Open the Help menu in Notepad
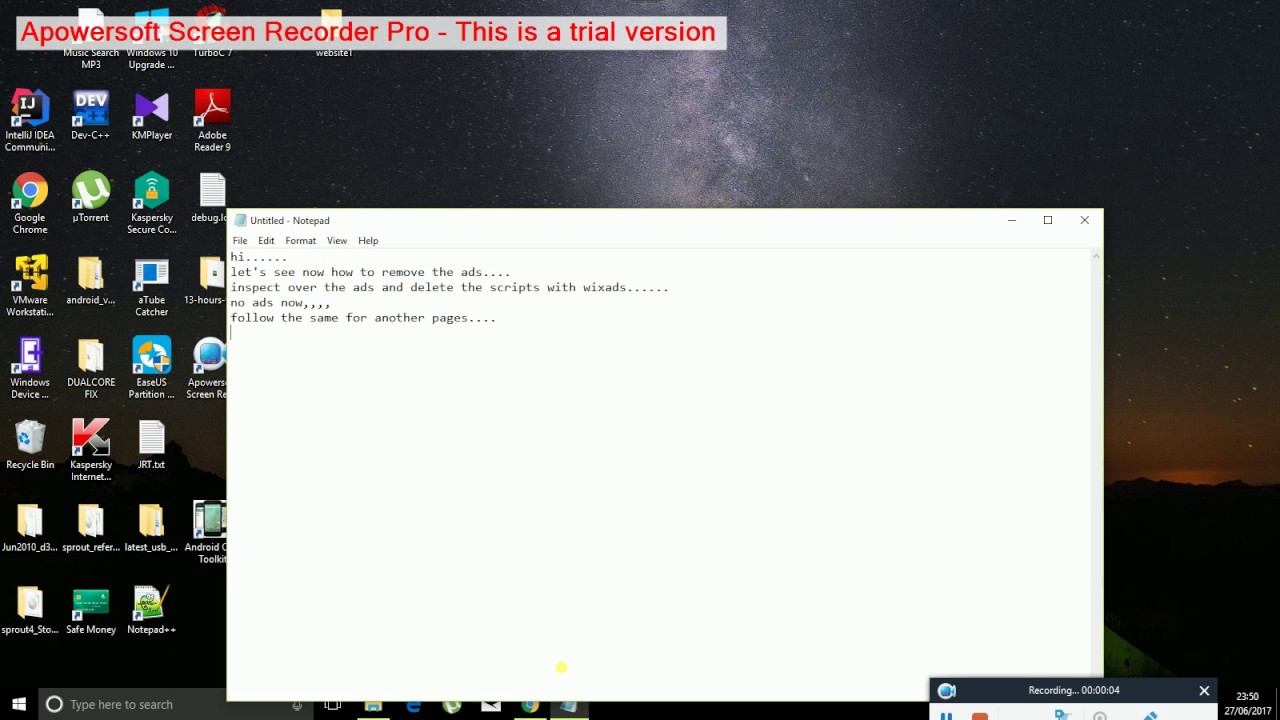Image resolution: width=1280 pixels, height=720 pixels. point(368,241)
